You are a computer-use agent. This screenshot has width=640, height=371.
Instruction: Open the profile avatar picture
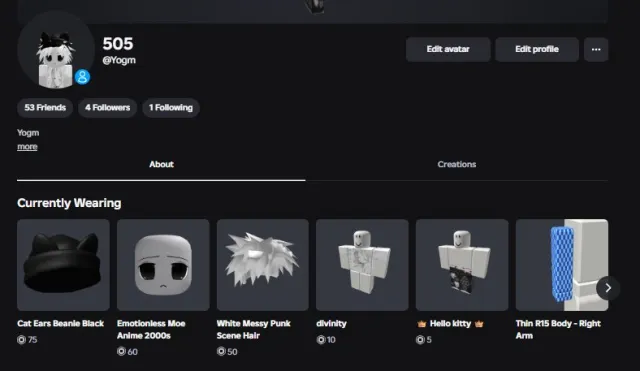point(56,50)
